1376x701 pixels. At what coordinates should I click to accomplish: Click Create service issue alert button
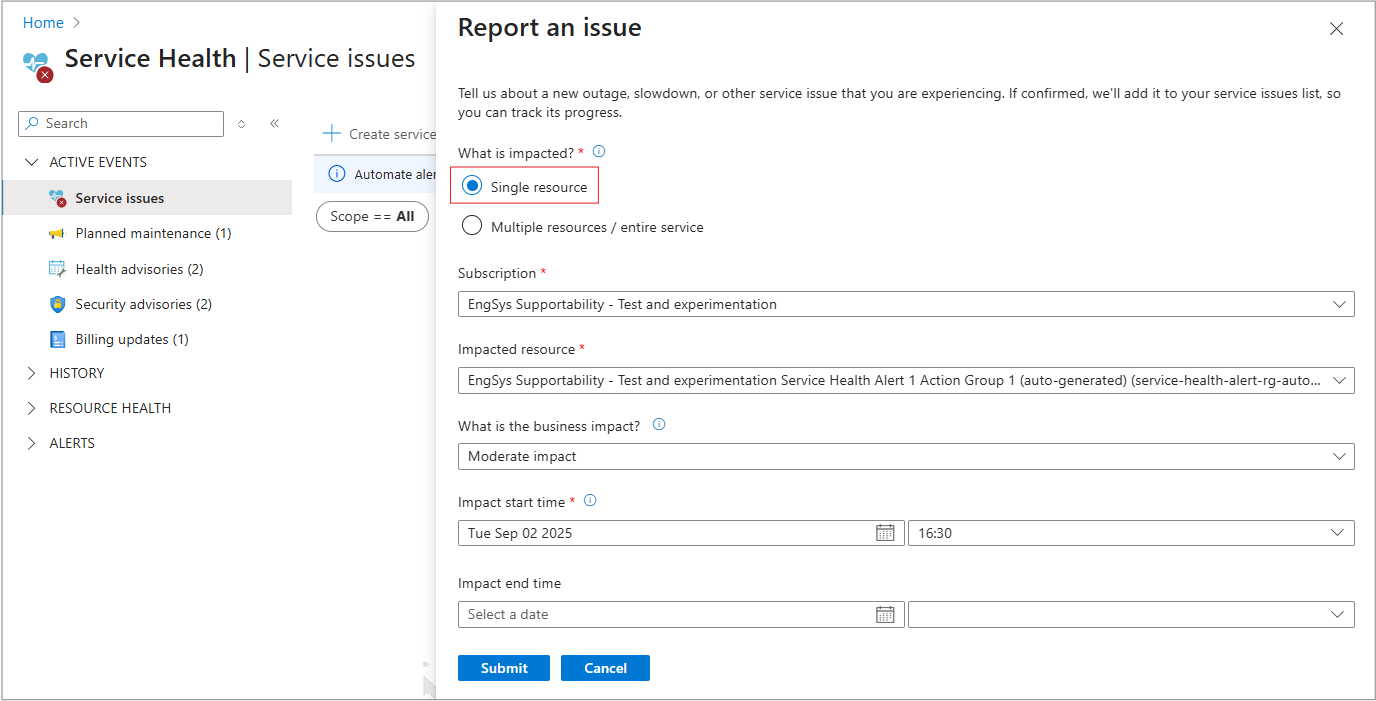(380, 133)
